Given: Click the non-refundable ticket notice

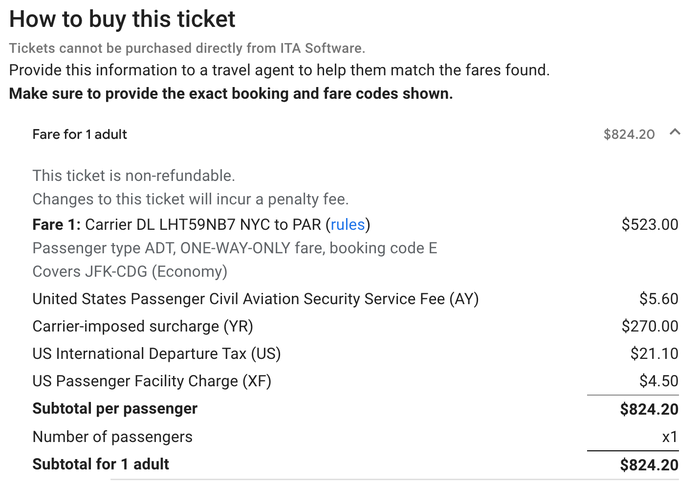Looking at the screenshot, I should pyautogui.click(x=133, y=175).
